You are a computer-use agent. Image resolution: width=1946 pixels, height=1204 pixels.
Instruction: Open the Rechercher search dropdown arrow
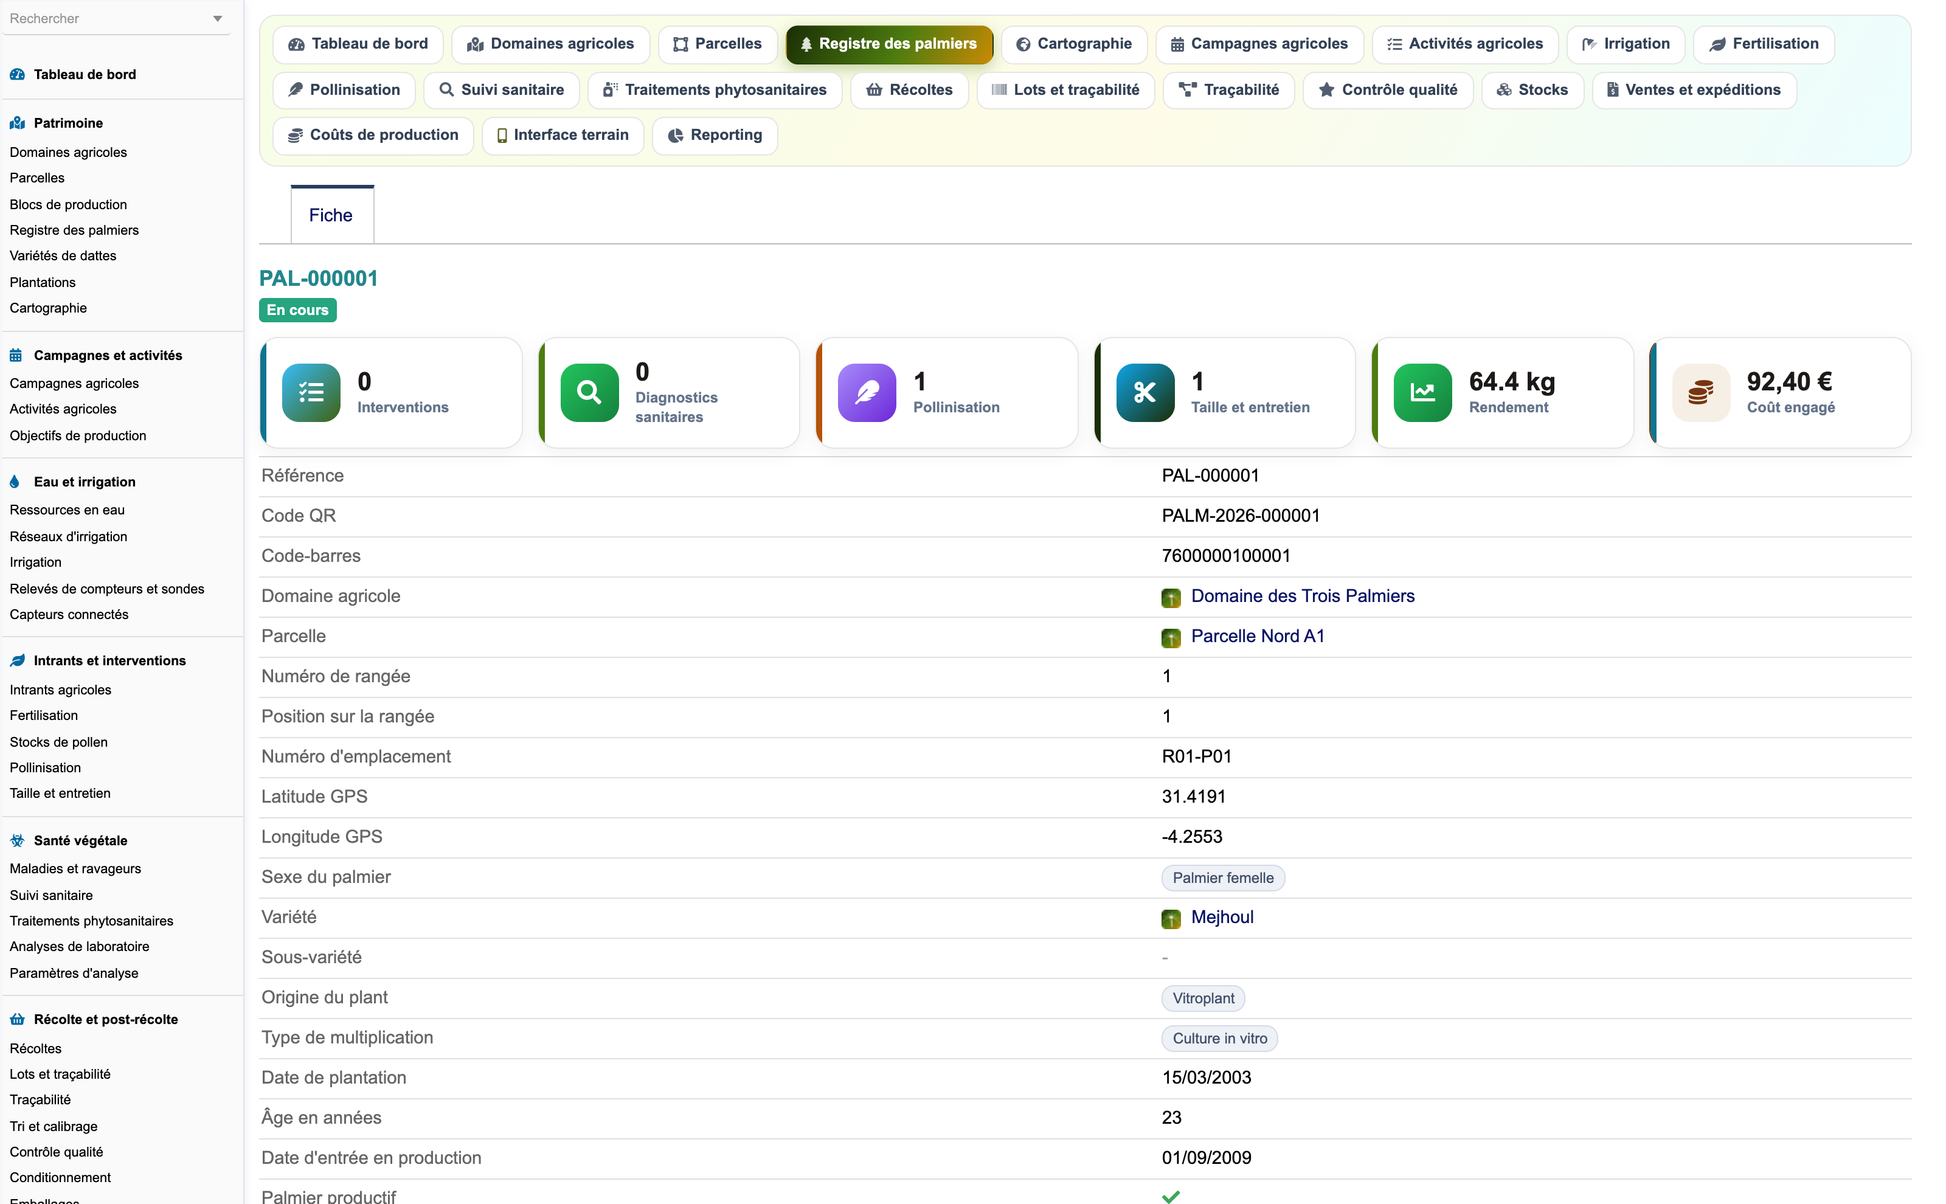pyautogui.click(x=217, y=19)
